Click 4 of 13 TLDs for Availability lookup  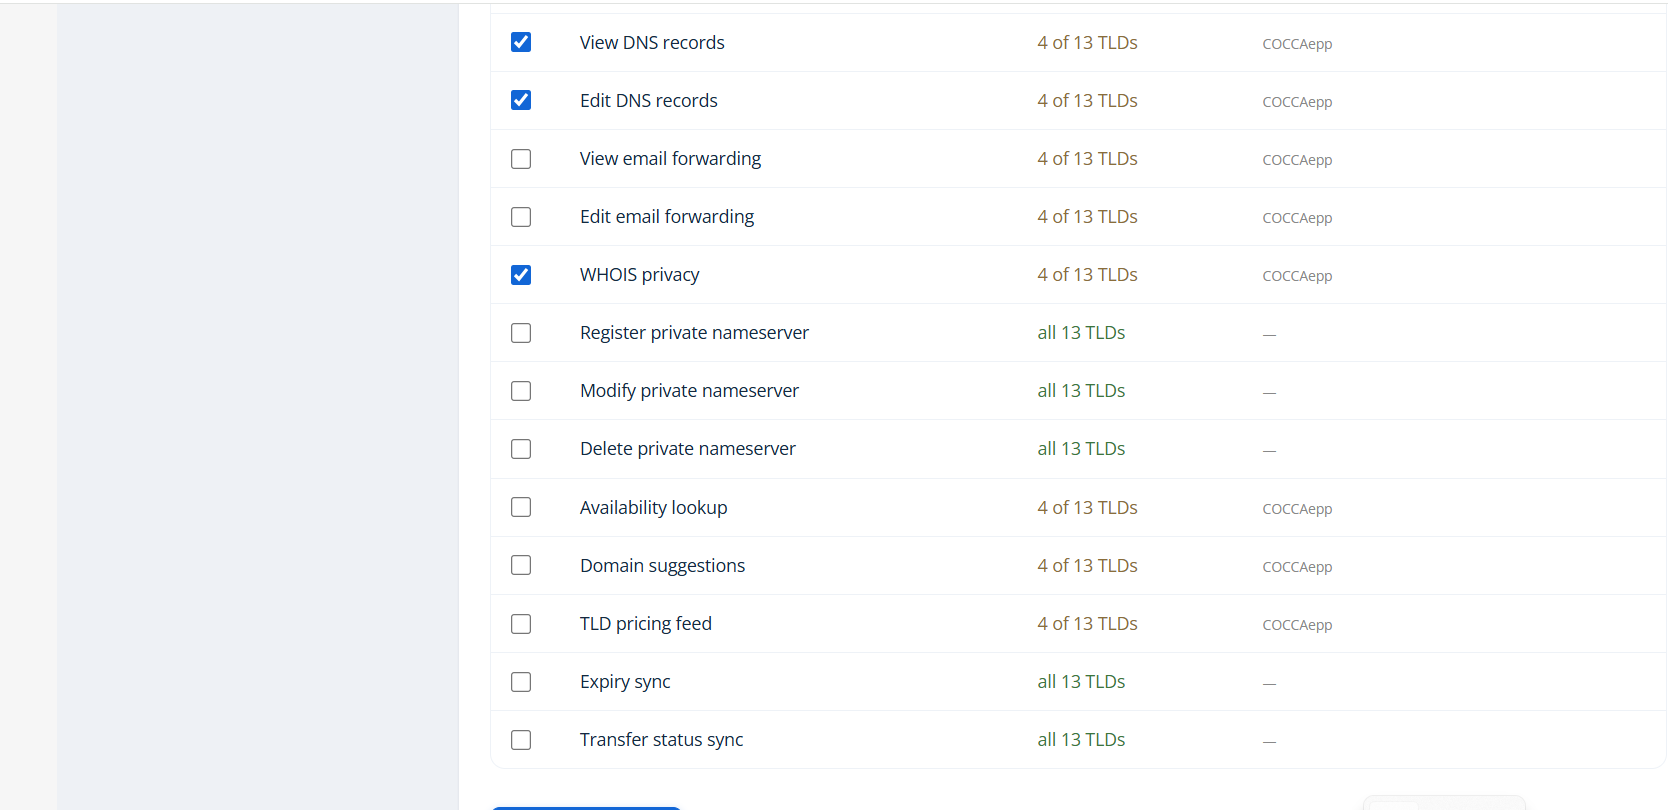[x=1087, y=507]
